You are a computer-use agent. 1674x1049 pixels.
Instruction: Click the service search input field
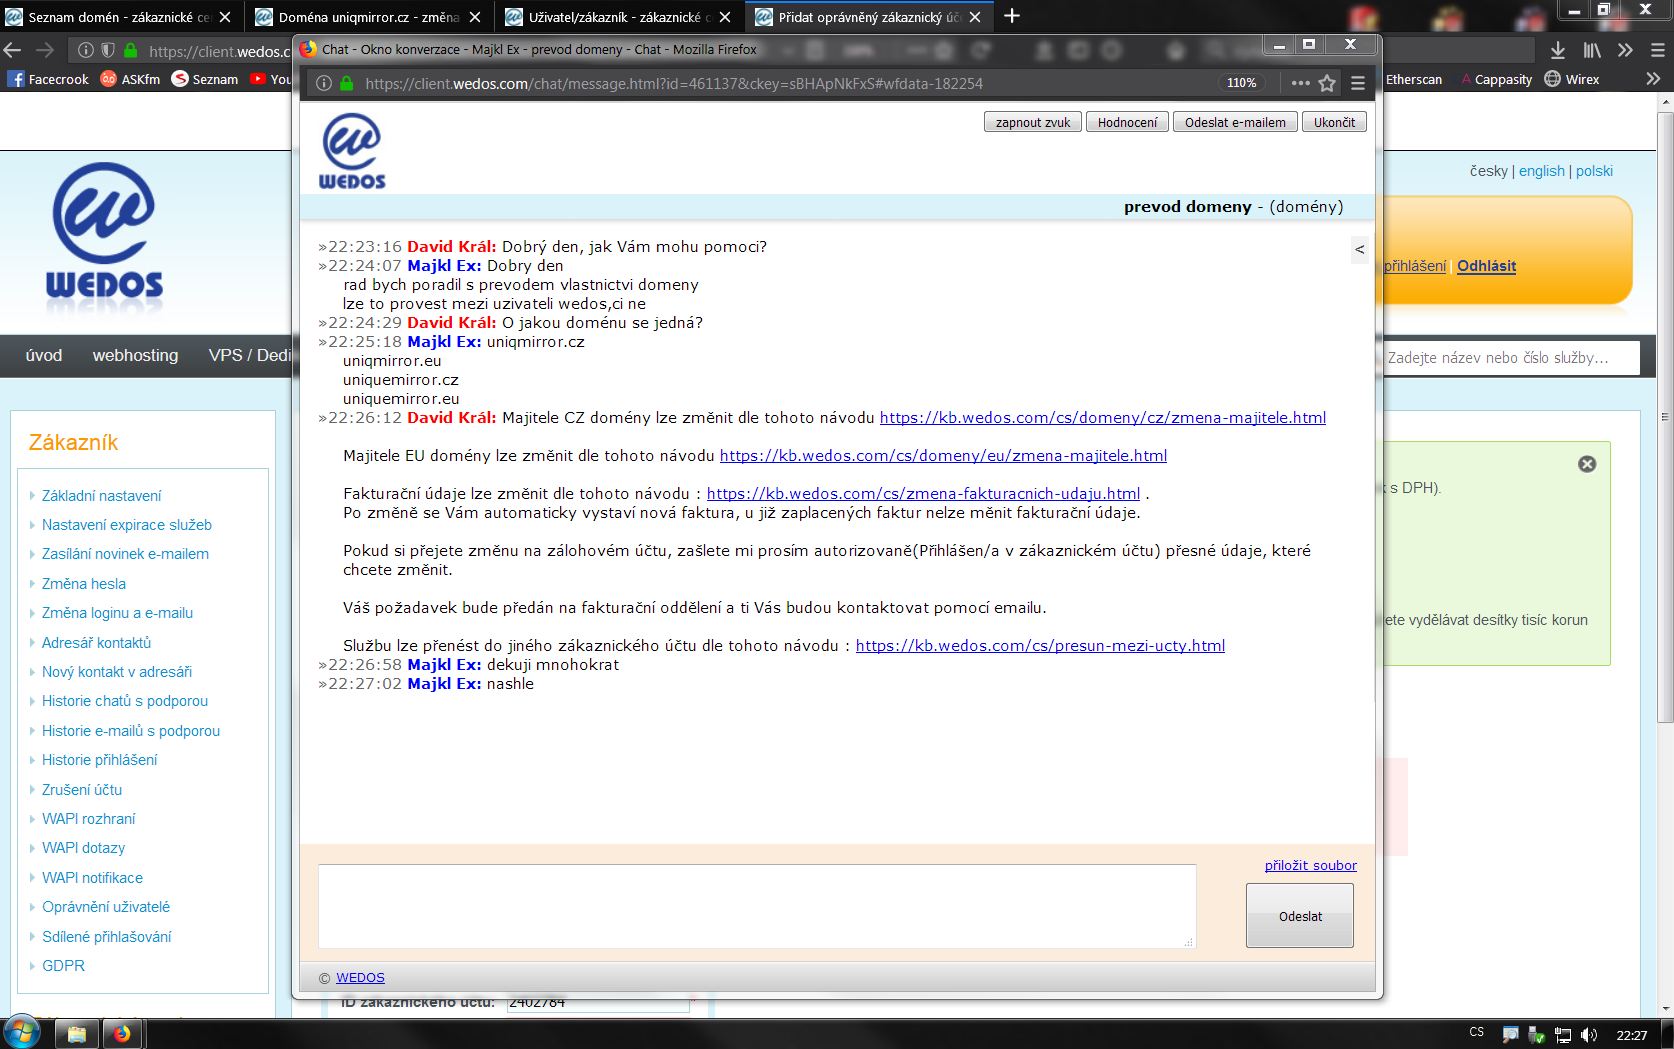(1510, 358)
